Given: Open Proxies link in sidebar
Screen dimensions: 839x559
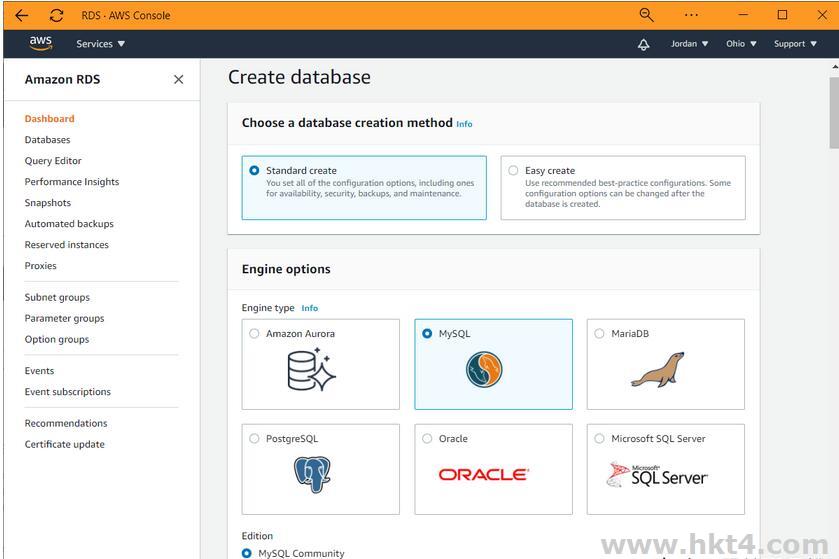Looking at the screenshot, I should click(40, 265).
